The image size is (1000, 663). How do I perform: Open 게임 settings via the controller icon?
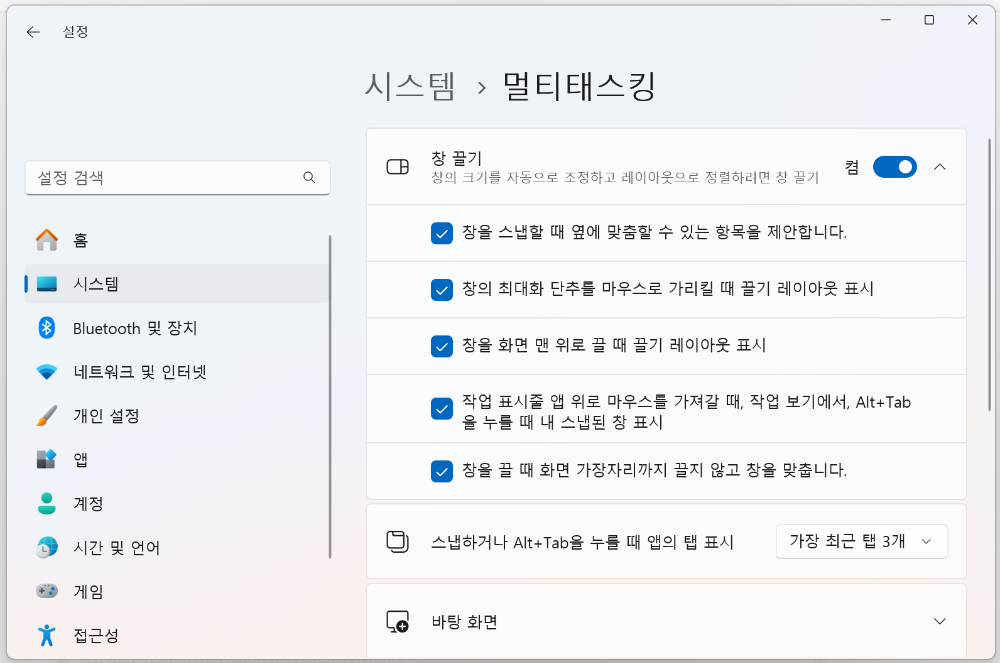(47, 591)
